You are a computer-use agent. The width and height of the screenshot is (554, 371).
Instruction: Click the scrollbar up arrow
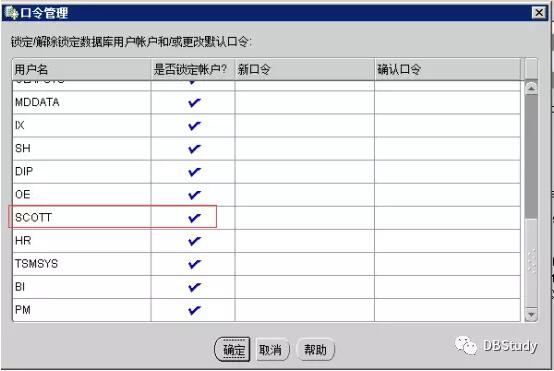click(x=531, y=88)
